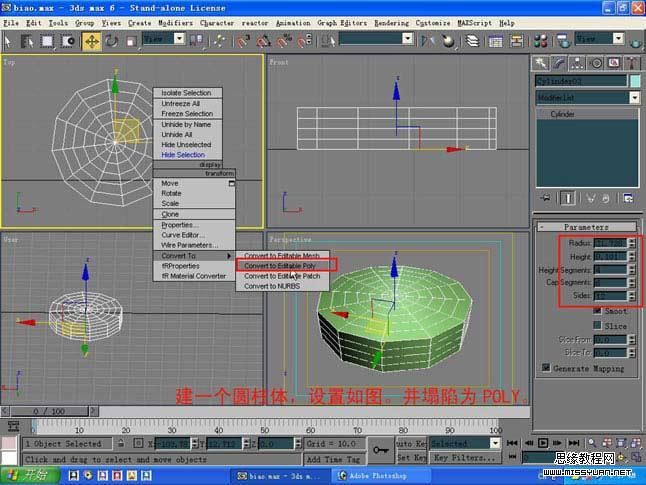Click Radius spinner arrows
This screenshot has width=646, height=485.
(x=632, y=243)
